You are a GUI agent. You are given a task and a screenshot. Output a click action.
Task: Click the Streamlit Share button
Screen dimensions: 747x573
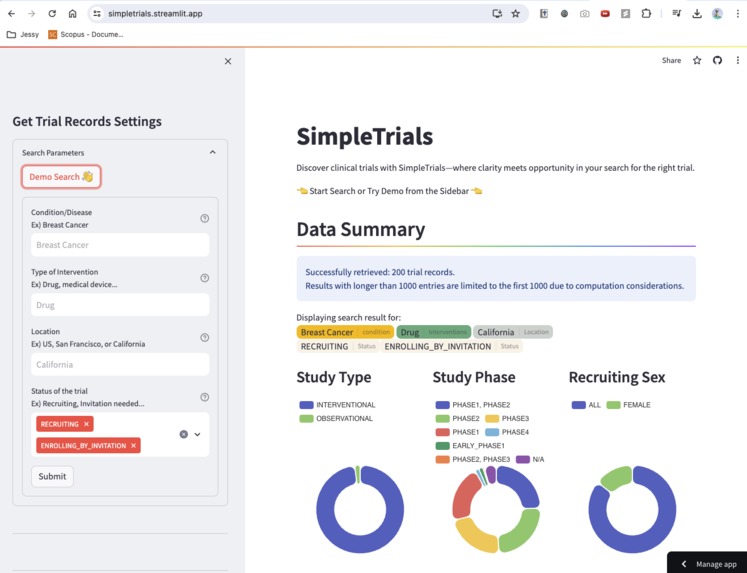tap(671, 60)
